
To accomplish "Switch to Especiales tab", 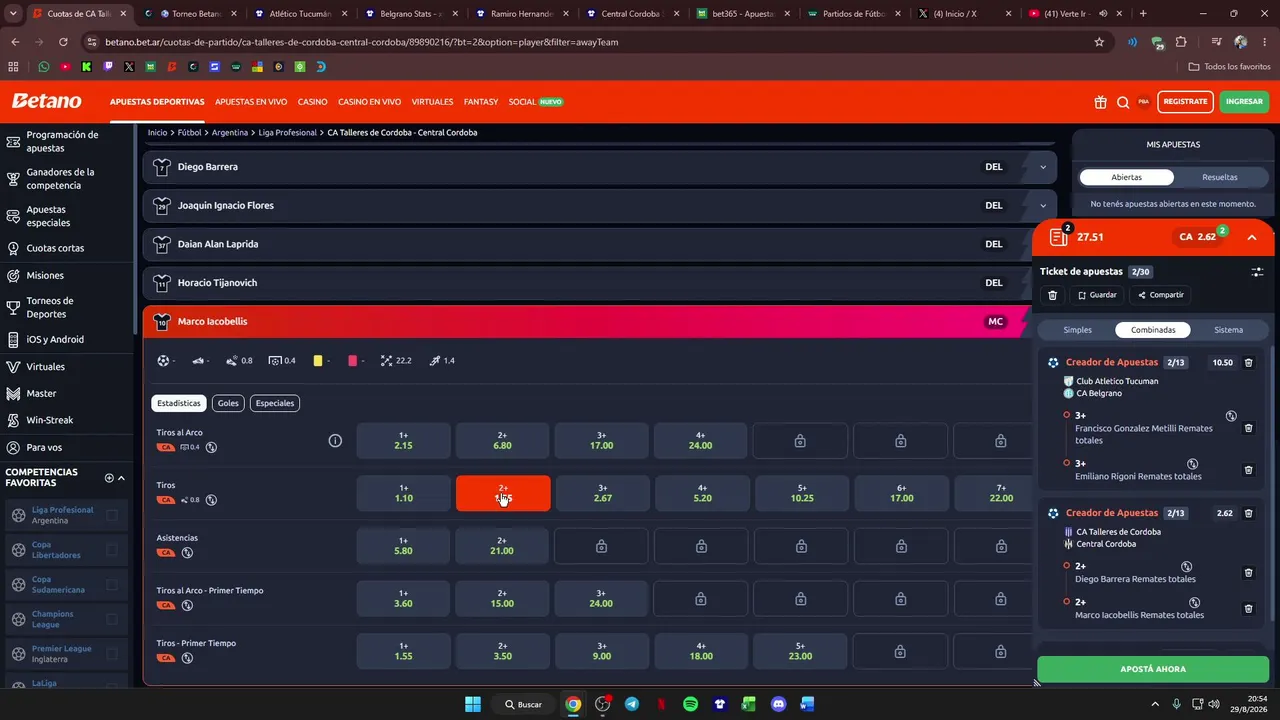I will click(275, 403).
